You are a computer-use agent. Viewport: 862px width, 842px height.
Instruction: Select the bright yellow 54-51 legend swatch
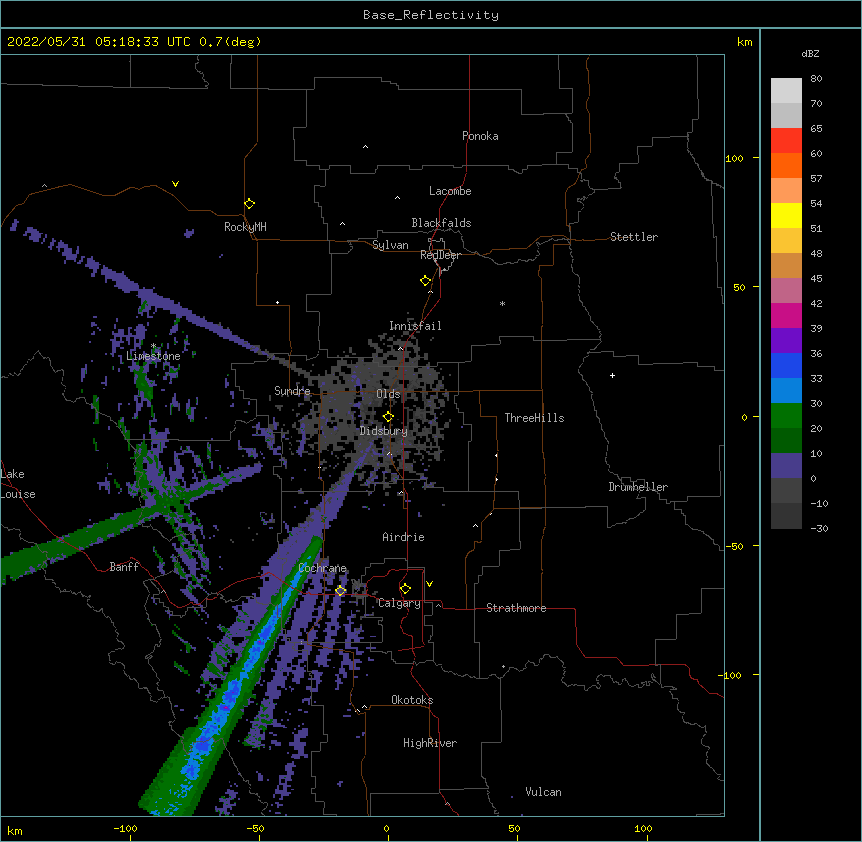tap(786, 215)
